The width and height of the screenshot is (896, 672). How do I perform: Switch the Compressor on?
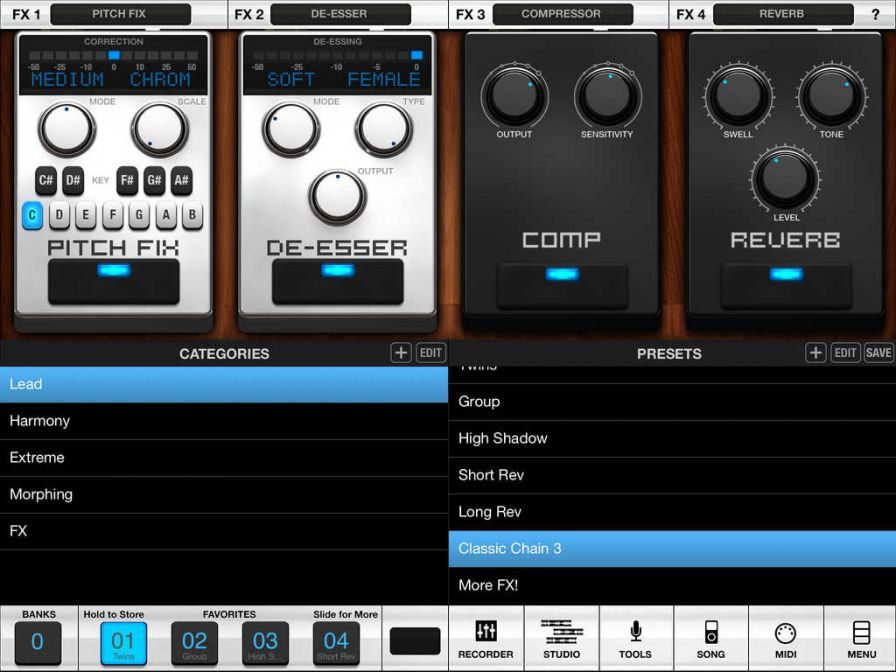tap(561, 281)
